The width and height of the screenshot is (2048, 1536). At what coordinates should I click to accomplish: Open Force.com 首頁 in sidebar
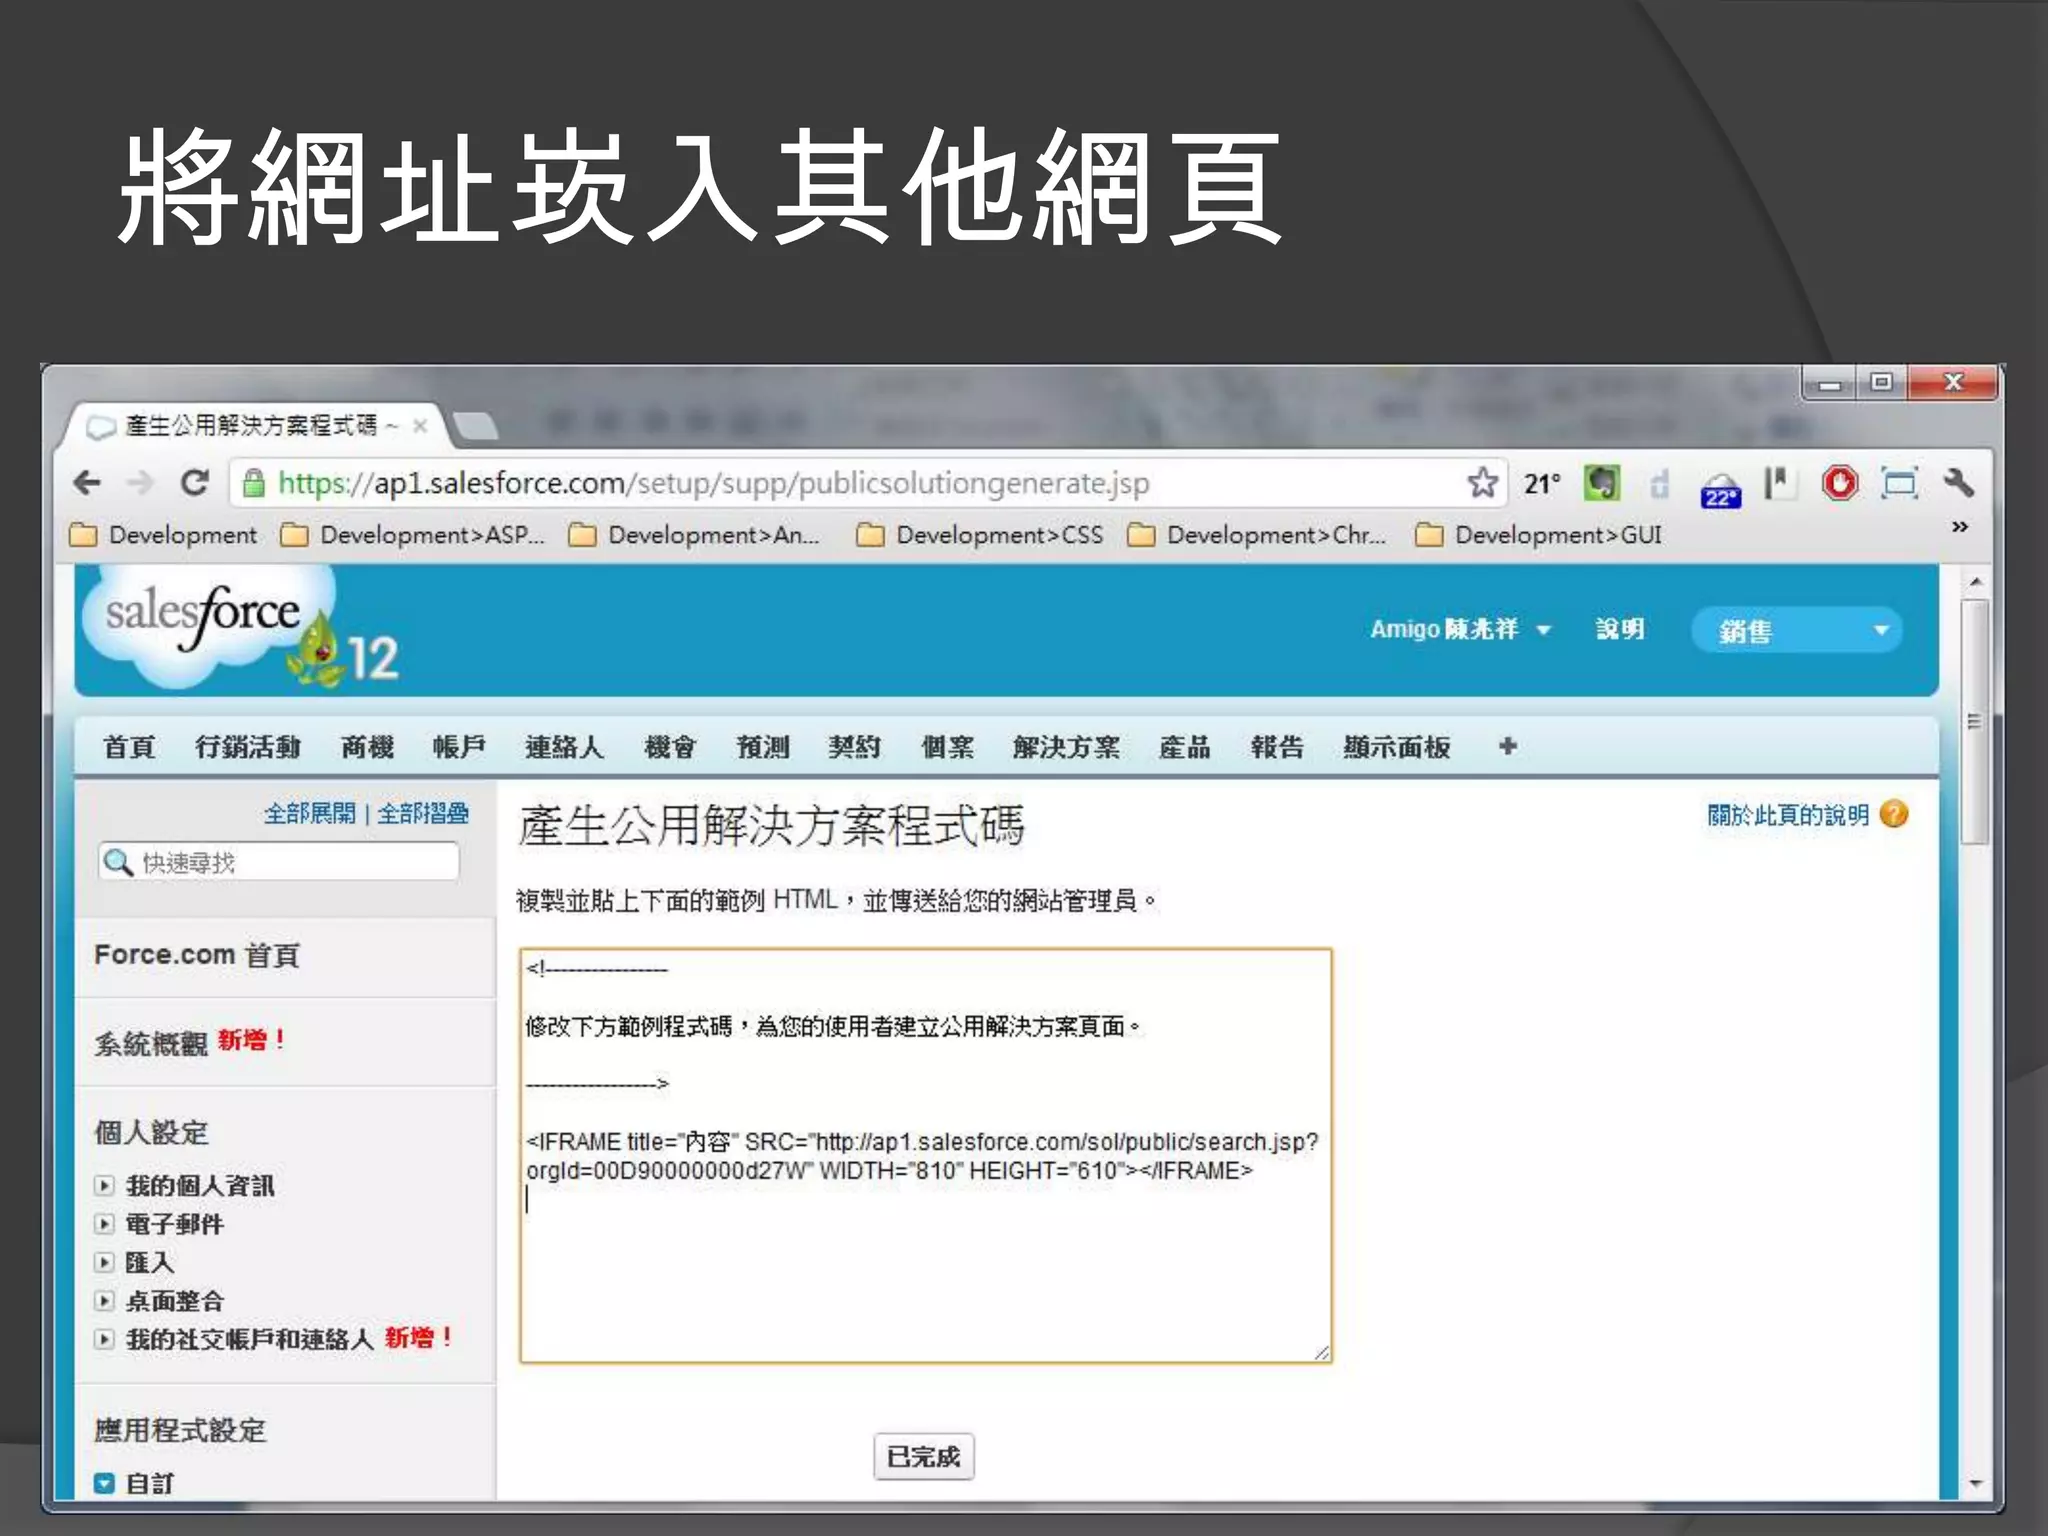[x=197, y=955]
